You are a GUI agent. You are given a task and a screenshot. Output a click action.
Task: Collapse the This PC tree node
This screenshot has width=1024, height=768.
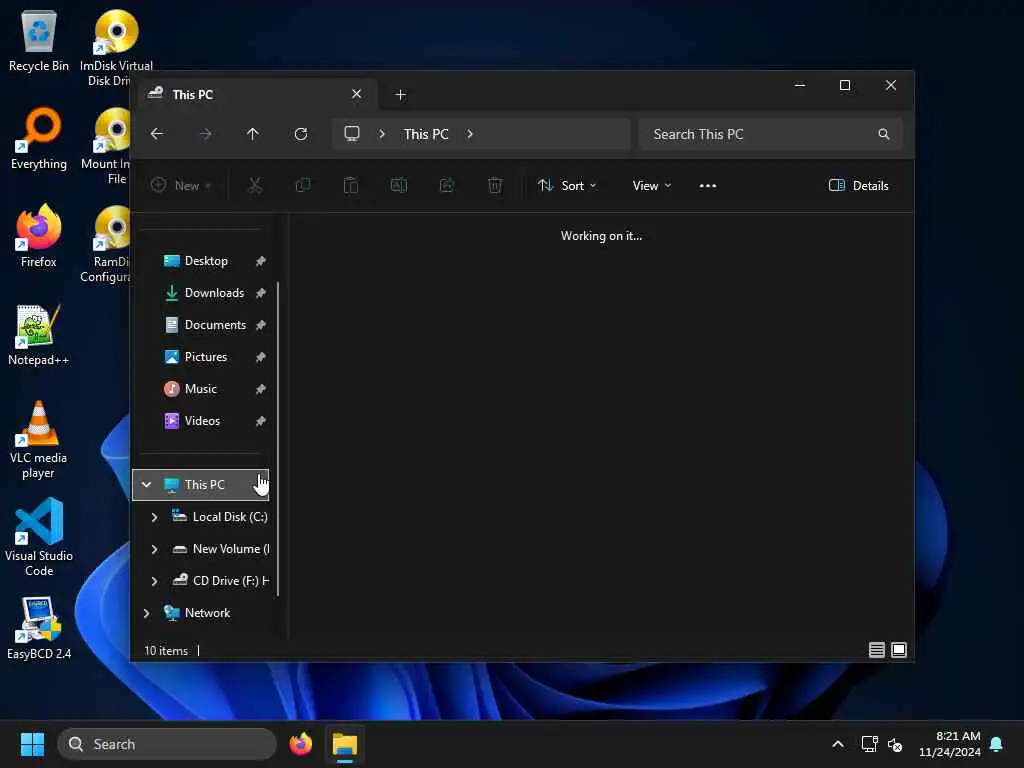(146, 485)
